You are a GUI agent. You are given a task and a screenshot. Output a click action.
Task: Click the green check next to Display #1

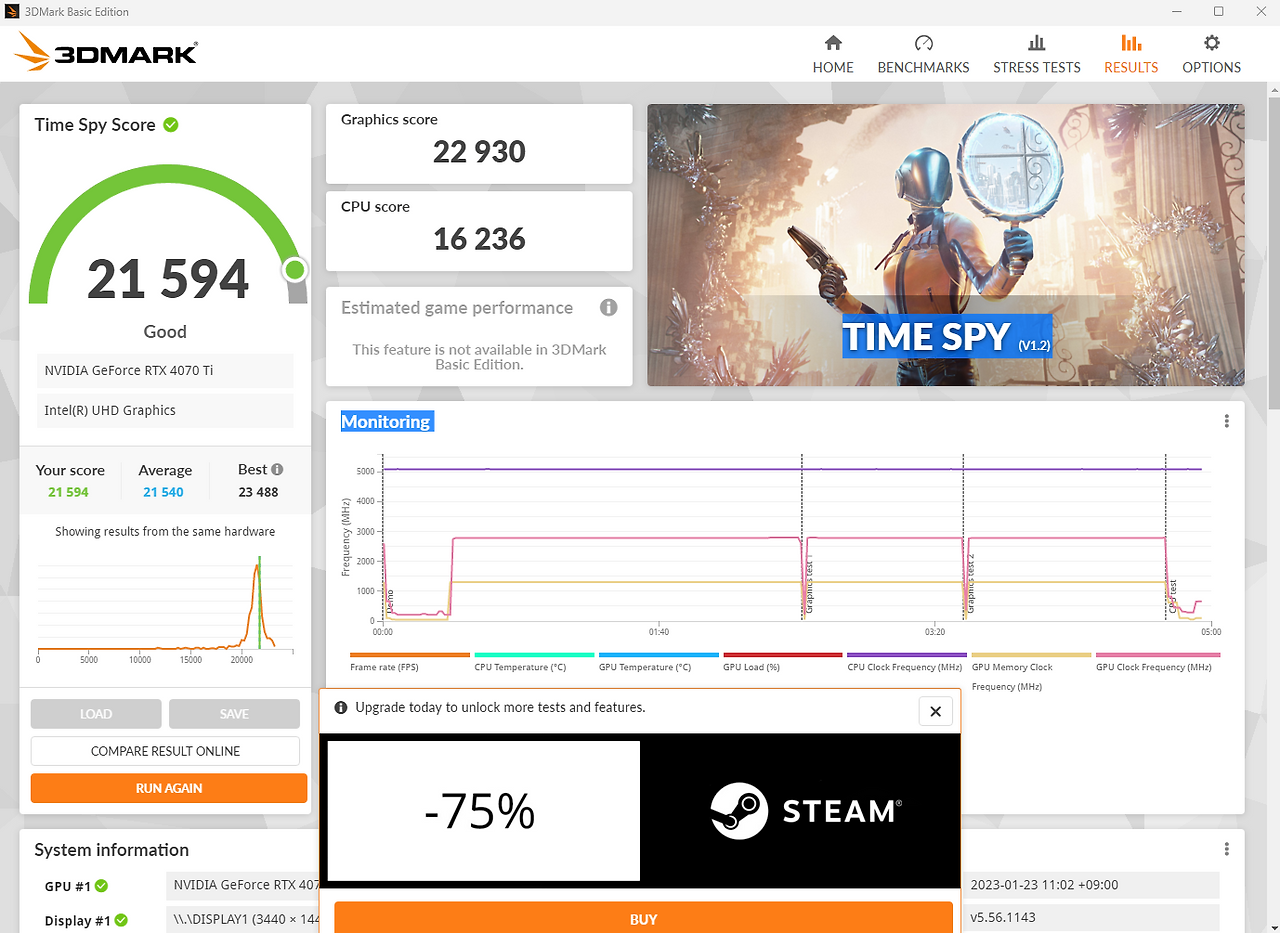point(120,920)
